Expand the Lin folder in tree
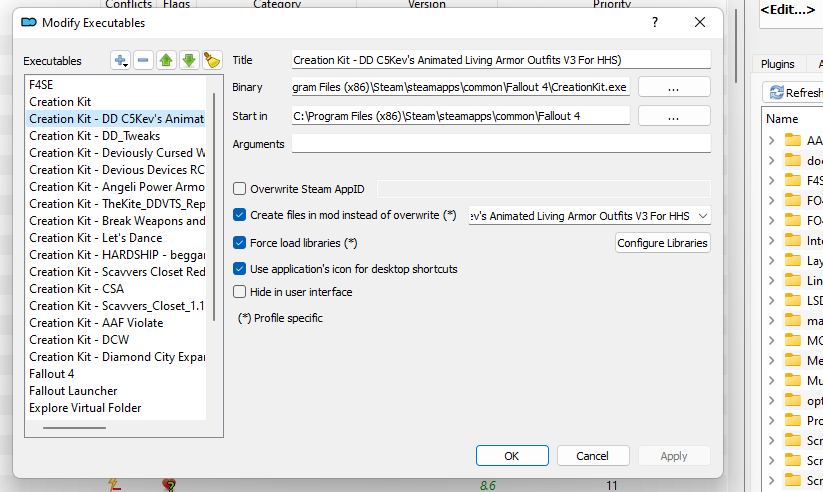The image size is (823, 492). 772,280
